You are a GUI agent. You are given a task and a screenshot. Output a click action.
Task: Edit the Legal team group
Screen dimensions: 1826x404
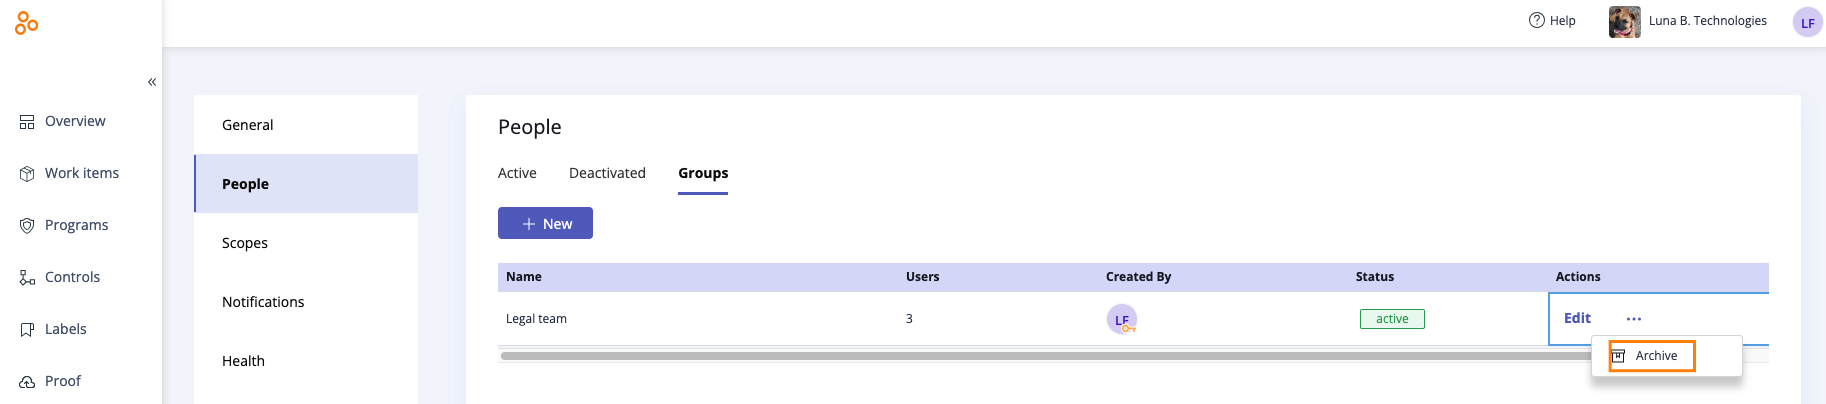[x=1577, y=318]
